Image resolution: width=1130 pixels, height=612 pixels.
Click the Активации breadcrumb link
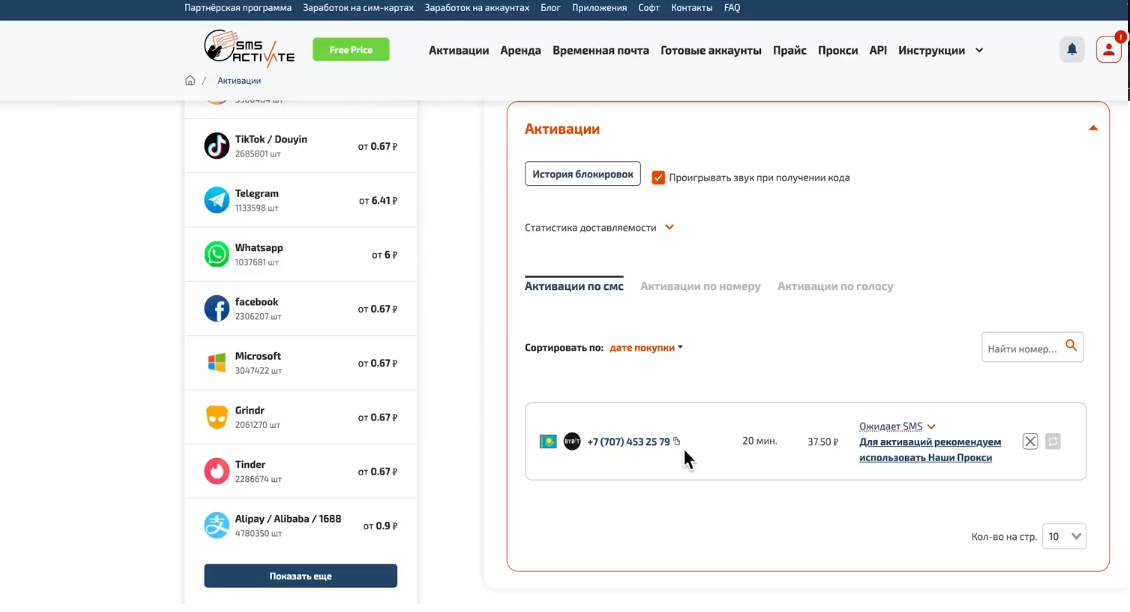click(239, 81)
